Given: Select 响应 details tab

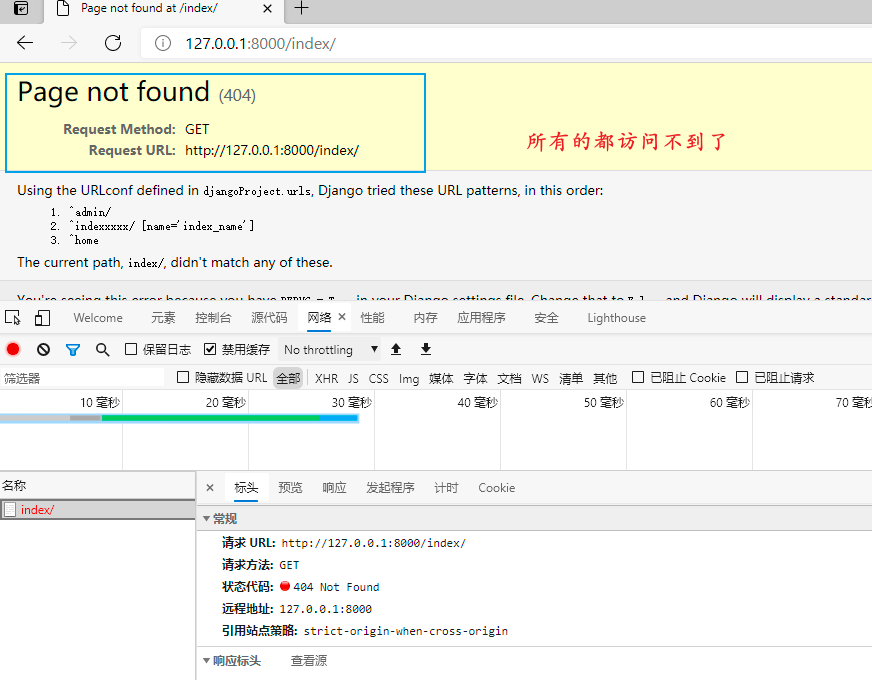Looking at the screenshot, I should click(x=334, y=488).
